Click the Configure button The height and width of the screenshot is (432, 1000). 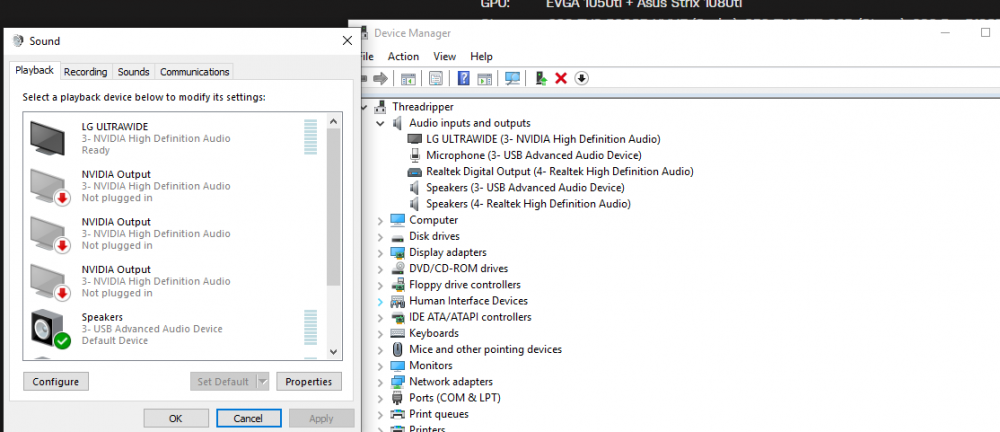coord(56,382)
